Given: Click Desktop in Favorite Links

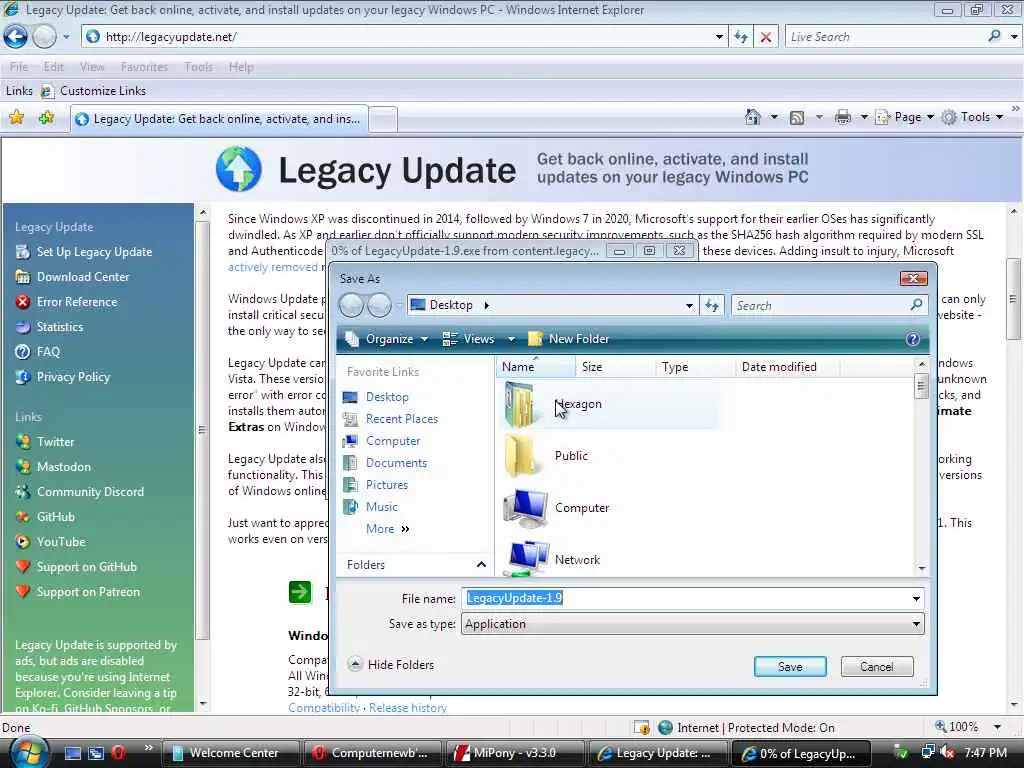Looking at the screenshot, I should click(387, 396).
